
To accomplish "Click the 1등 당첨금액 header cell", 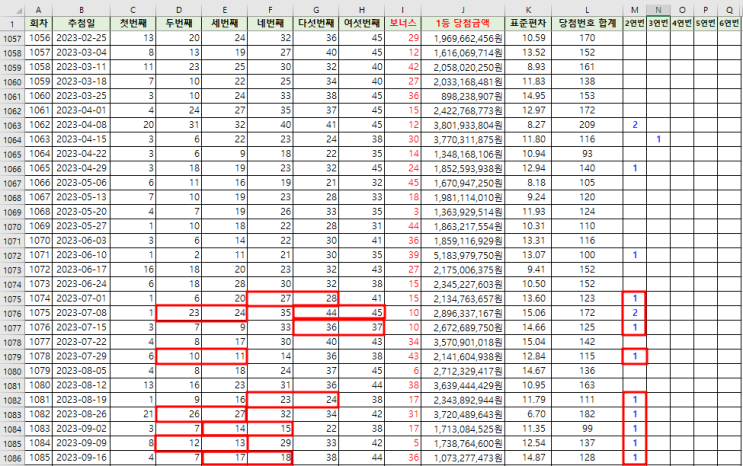I will [x=463, y=23].
